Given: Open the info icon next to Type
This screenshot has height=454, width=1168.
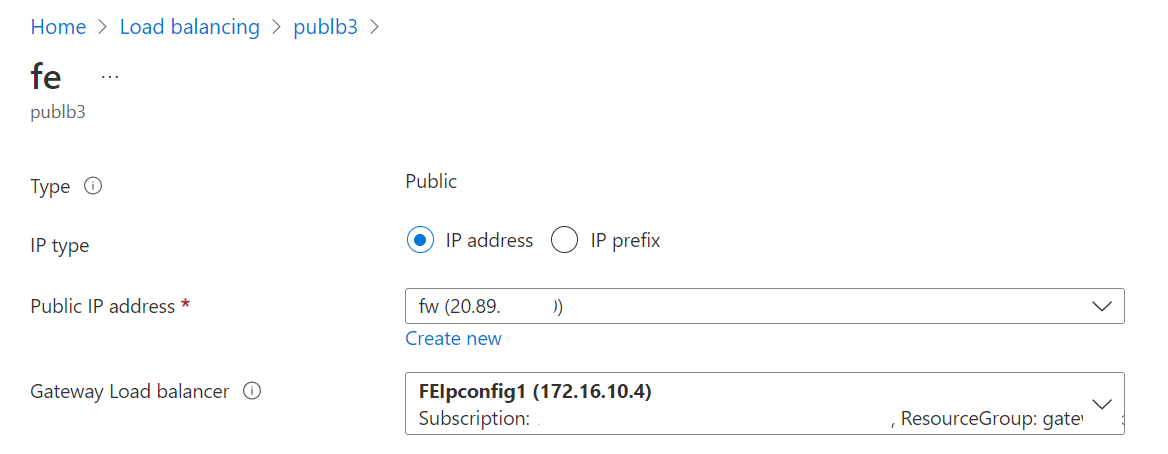Looking at the screenshot, I should [x=93, y=186].
